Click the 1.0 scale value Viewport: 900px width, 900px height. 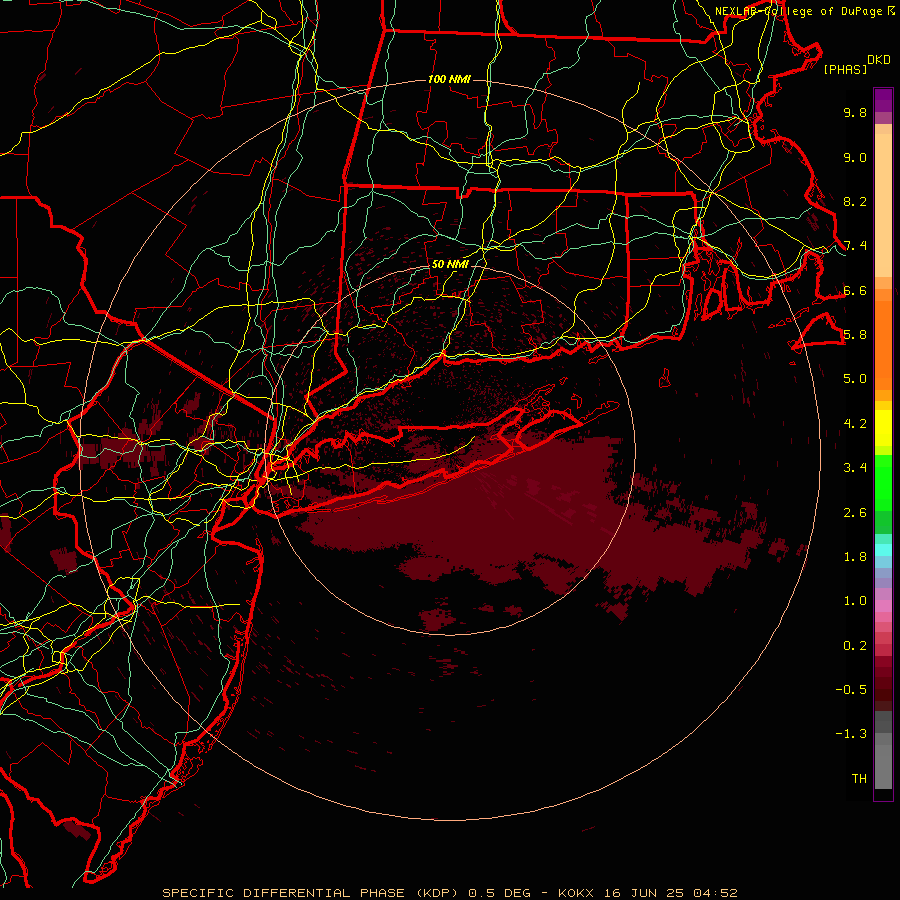tap(855, 601)
